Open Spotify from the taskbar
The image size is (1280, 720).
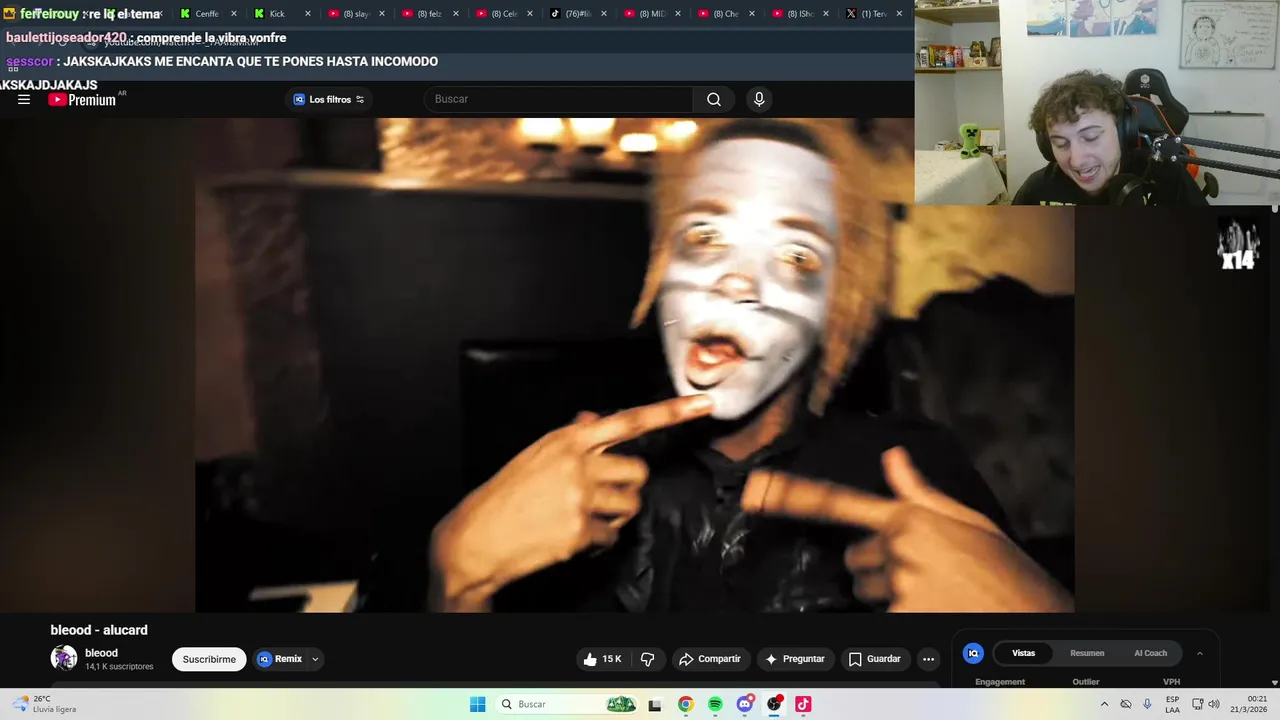tap(715, 704)
